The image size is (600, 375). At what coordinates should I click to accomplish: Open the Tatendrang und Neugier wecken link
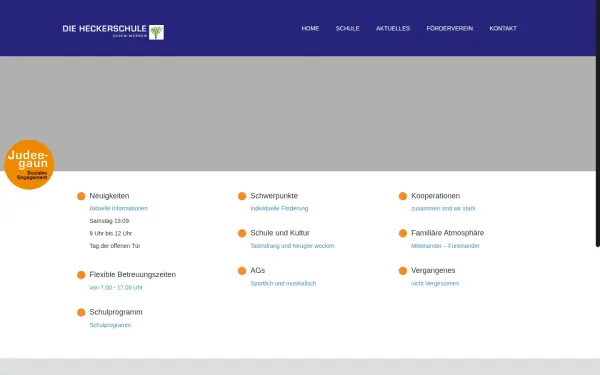coord(292,246)
